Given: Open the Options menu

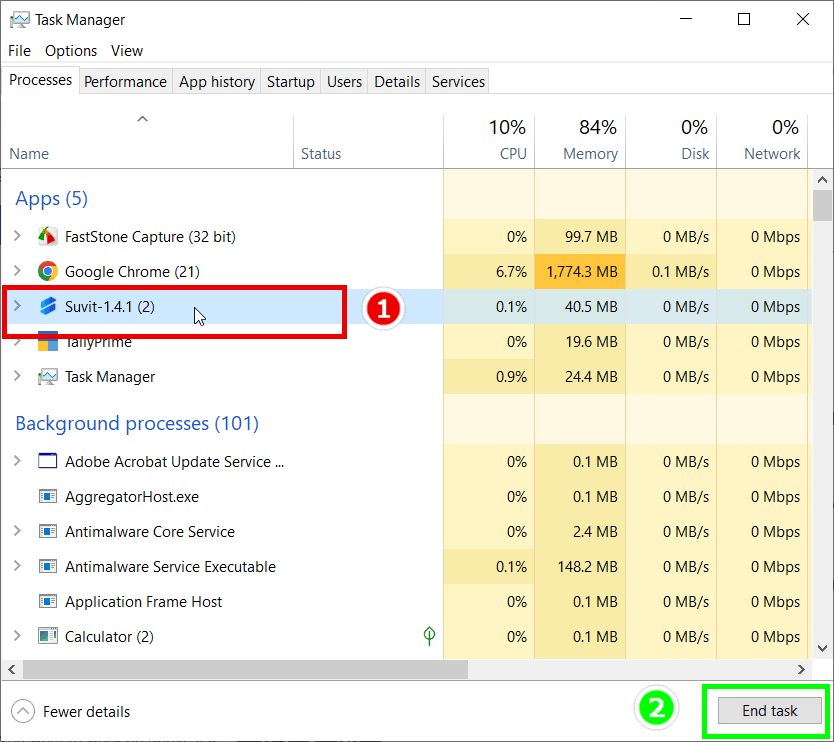Looking at the screenshot, I should (71, 51).
